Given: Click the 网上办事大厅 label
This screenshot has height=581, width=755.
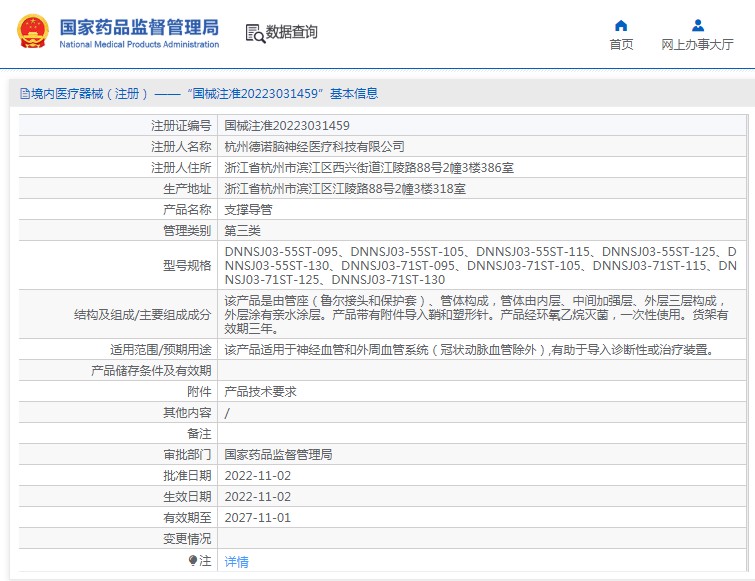Looking at the screenshot, I should tap(697, 44).
